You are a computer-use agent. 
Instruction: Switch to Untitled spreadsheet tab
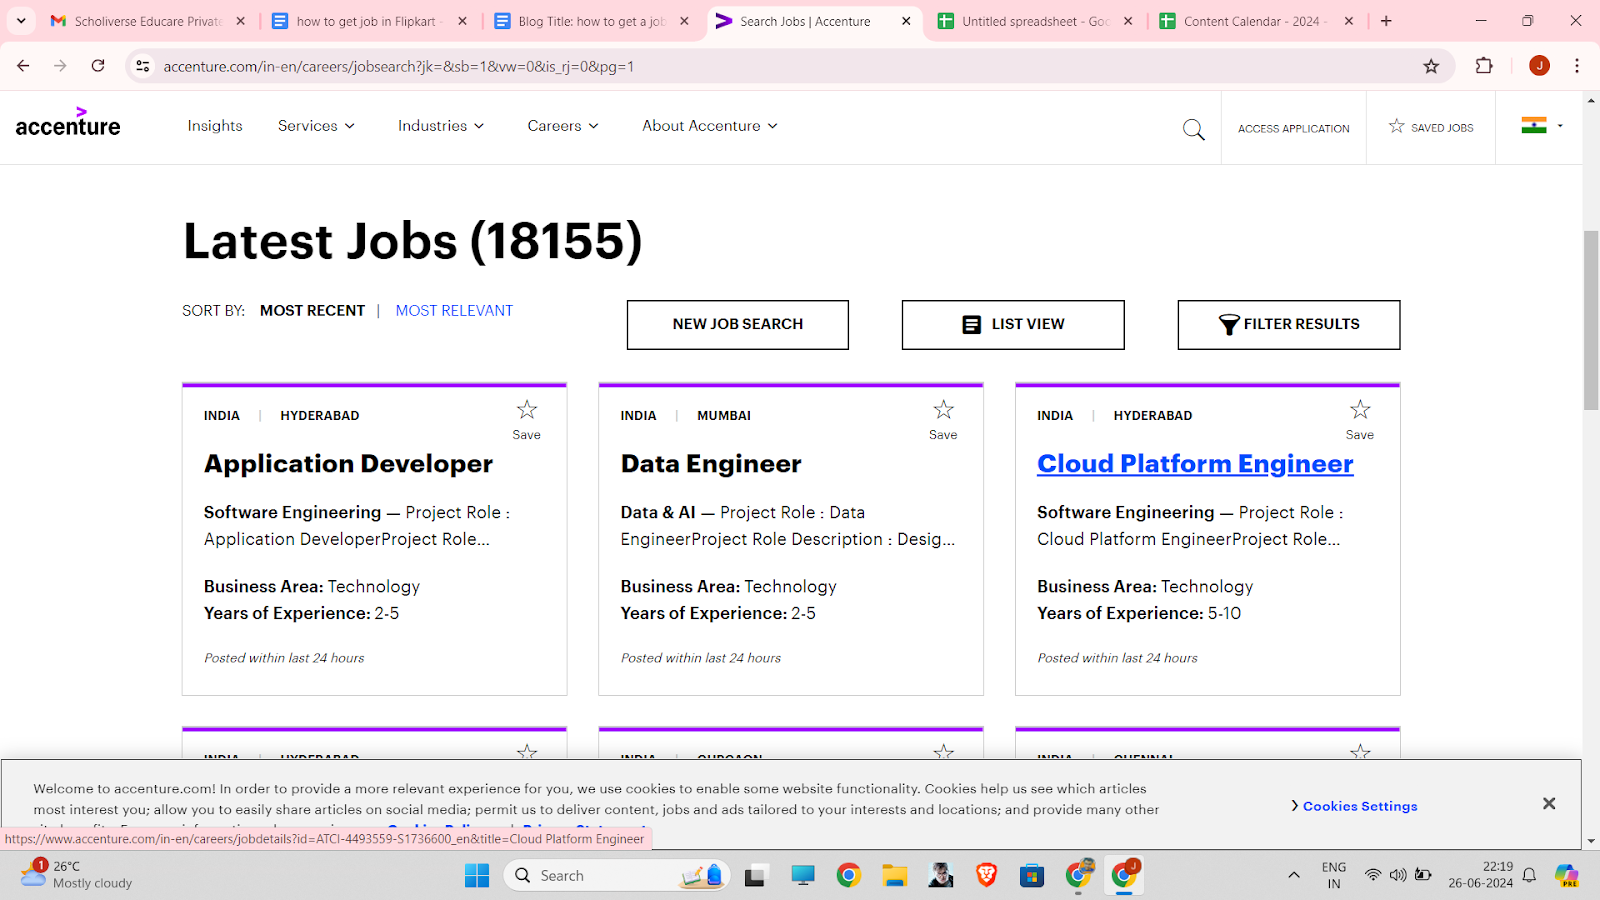[1036, 21]
